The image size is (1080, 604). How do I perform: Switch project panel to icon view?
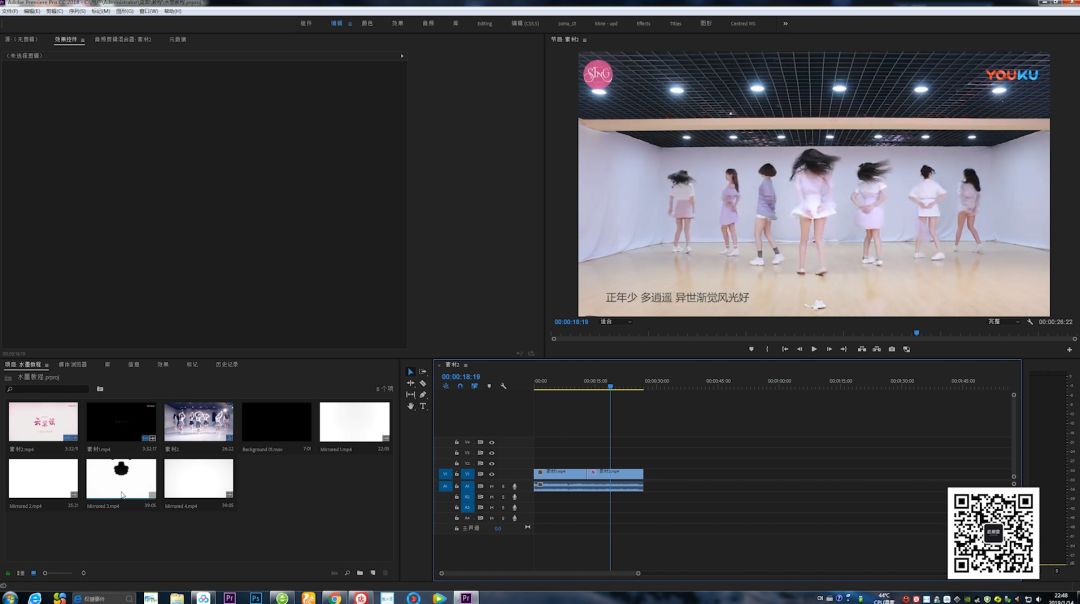[33, 573]
